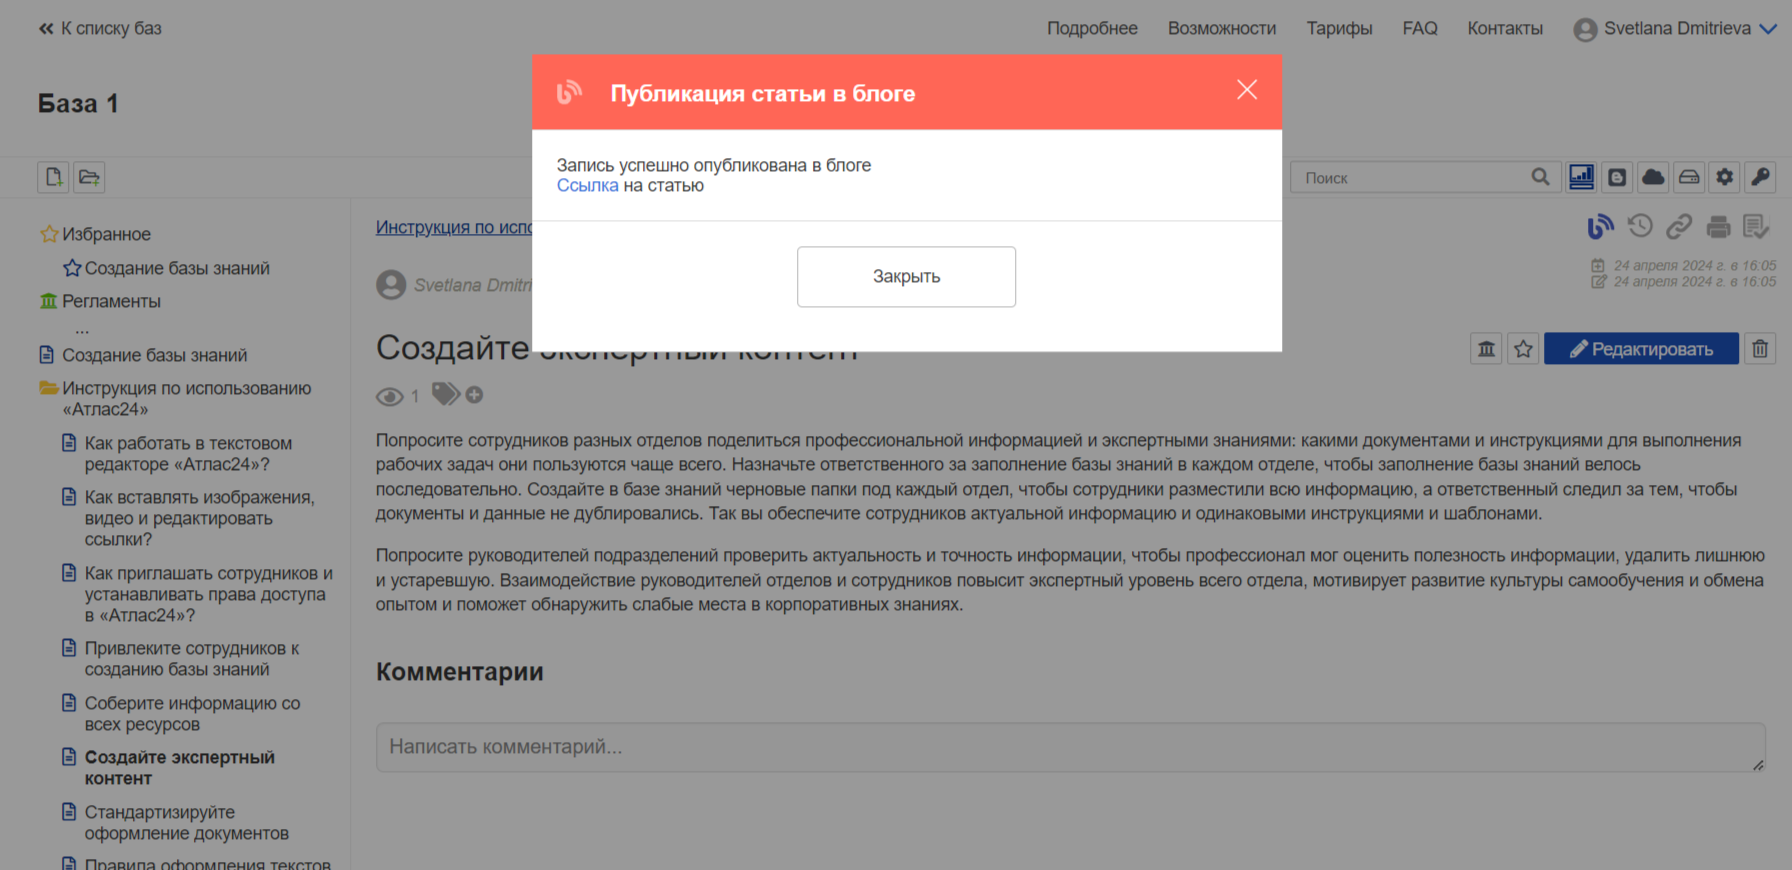Screen dimensions: 1792x870
Task: Open Возможности menu item
Action: click(1222, 29)
